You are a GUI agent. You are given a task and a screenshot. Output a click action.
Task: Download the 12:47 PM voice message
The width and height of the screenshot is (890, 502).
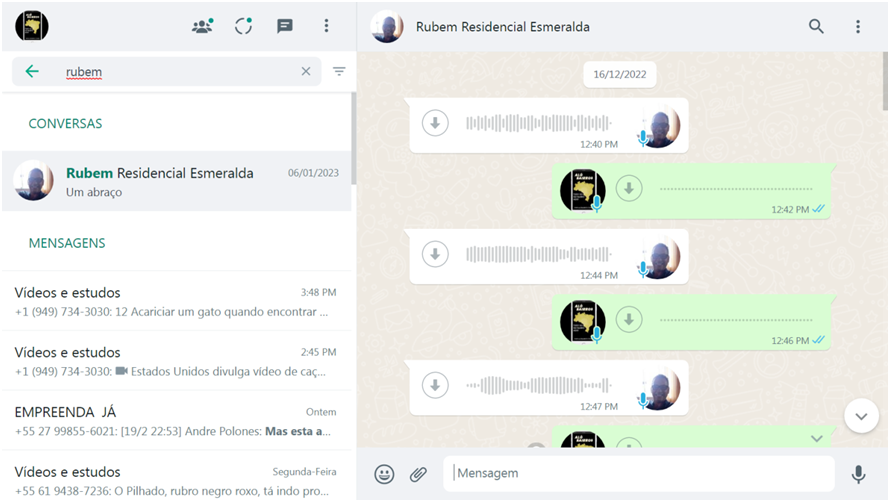click(435, 385)
